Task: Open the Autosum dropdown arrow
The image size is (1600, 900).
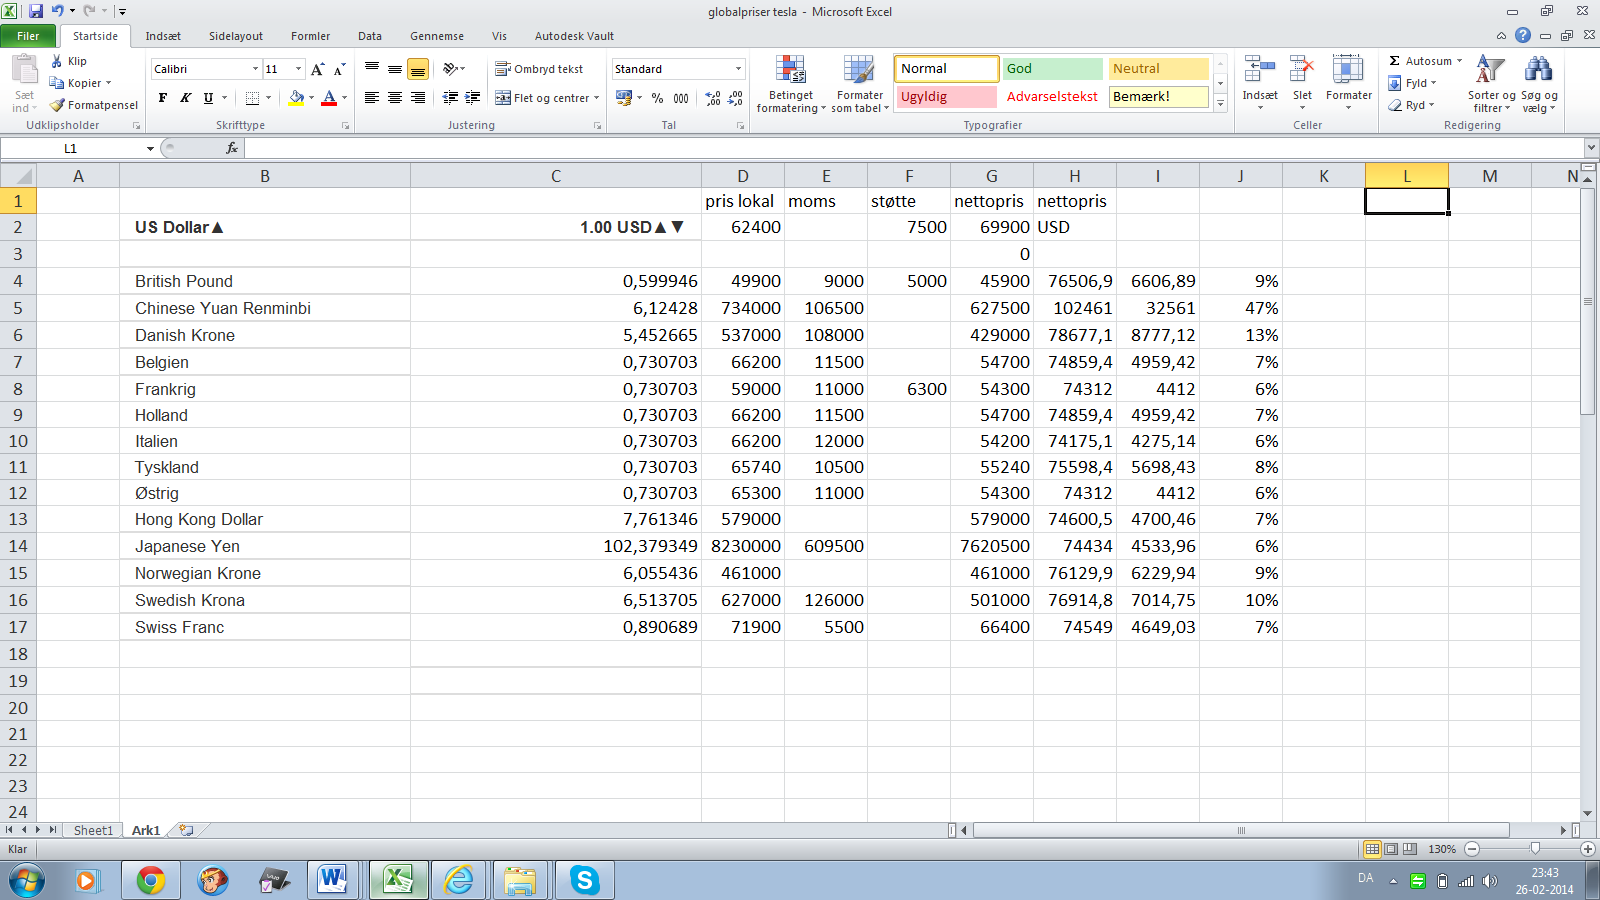Action: 1459,61
